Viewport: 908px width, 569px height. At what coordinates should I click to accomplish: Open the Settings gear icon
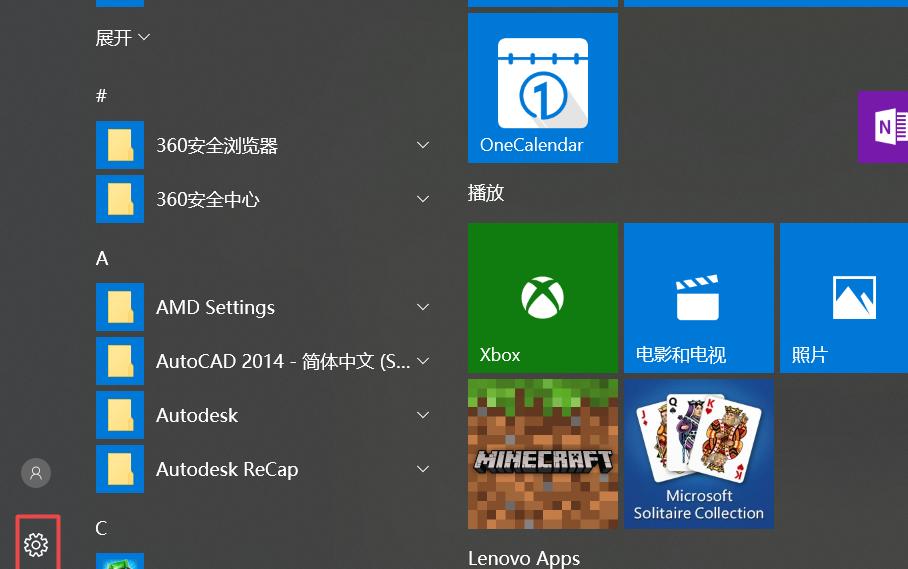click(36, 545)
